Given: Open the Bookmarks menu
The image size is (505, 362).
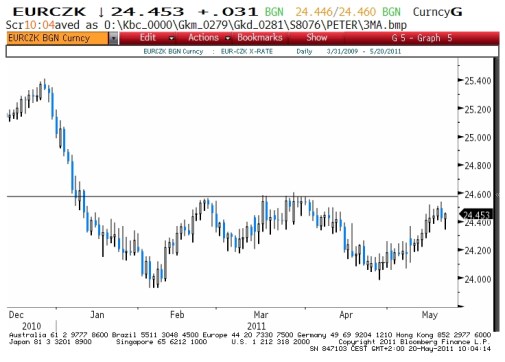Looking at the screenshot, I should 260,38.
